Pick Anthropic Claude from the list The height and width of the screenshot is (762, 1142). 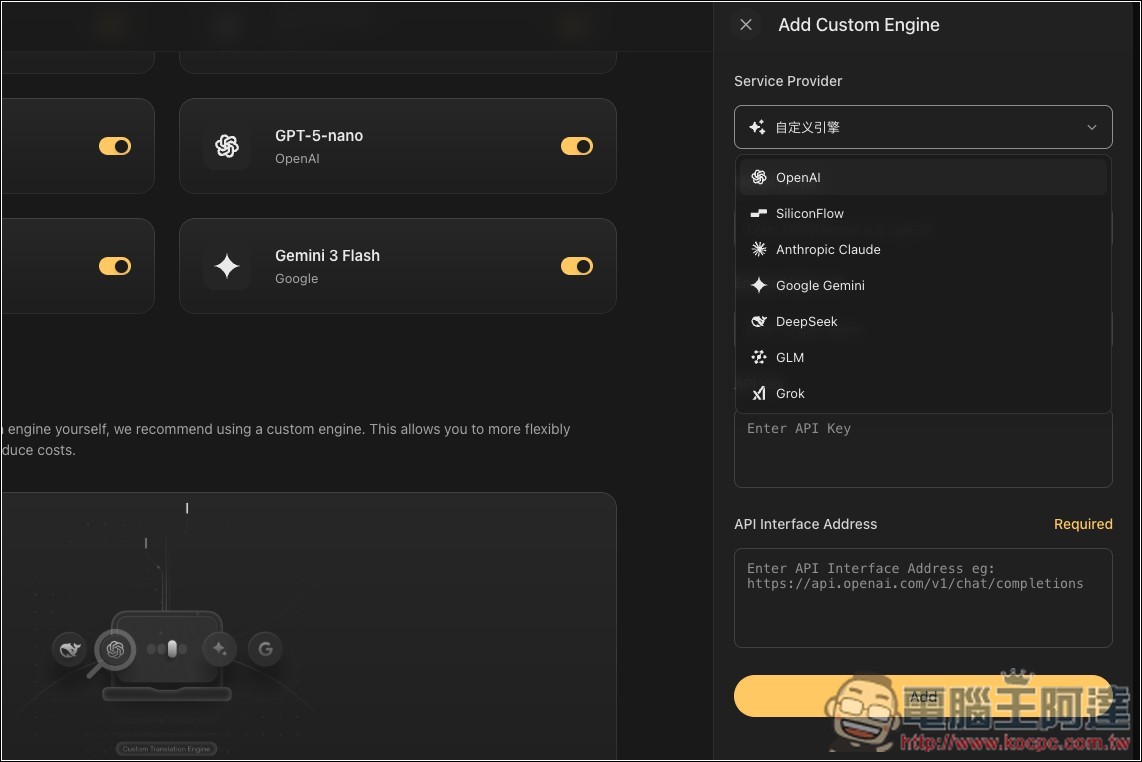923,249
